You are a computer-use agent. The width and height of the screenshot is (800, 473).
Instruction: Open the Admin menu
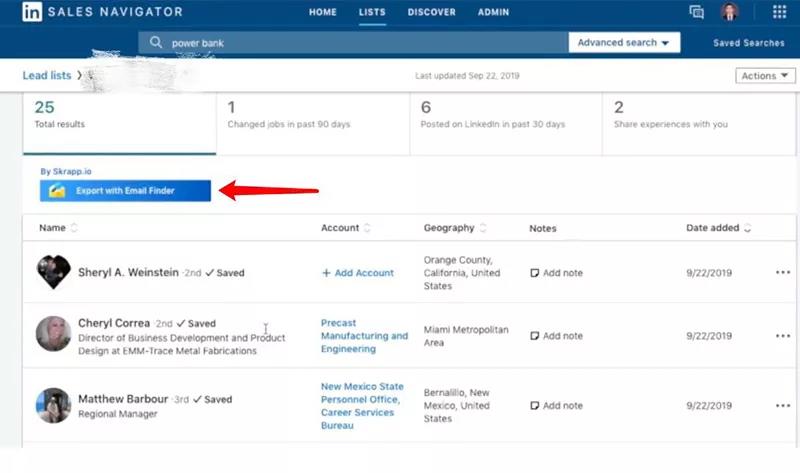493,12
